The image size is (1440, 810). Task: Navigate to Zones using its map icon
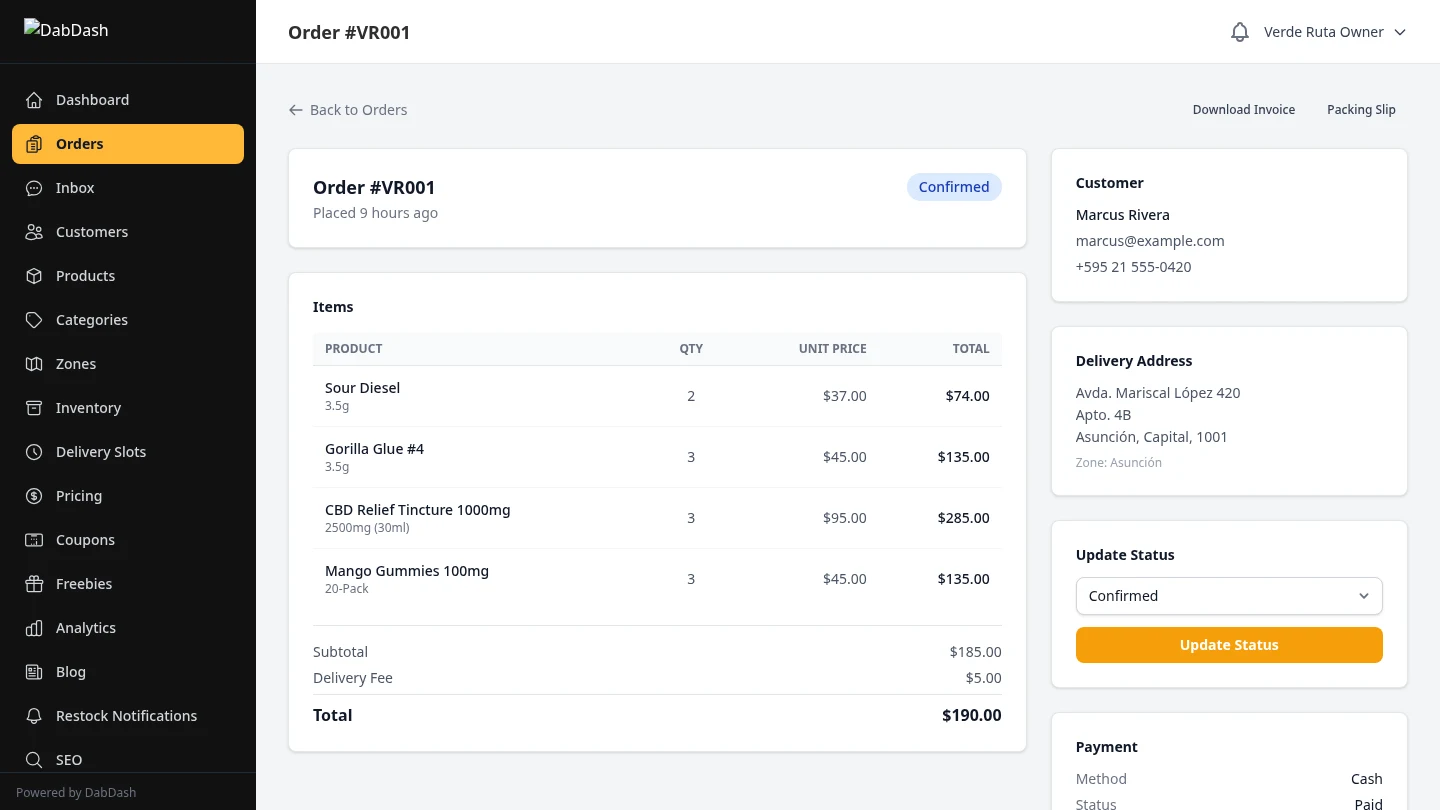tap(35, 364)
